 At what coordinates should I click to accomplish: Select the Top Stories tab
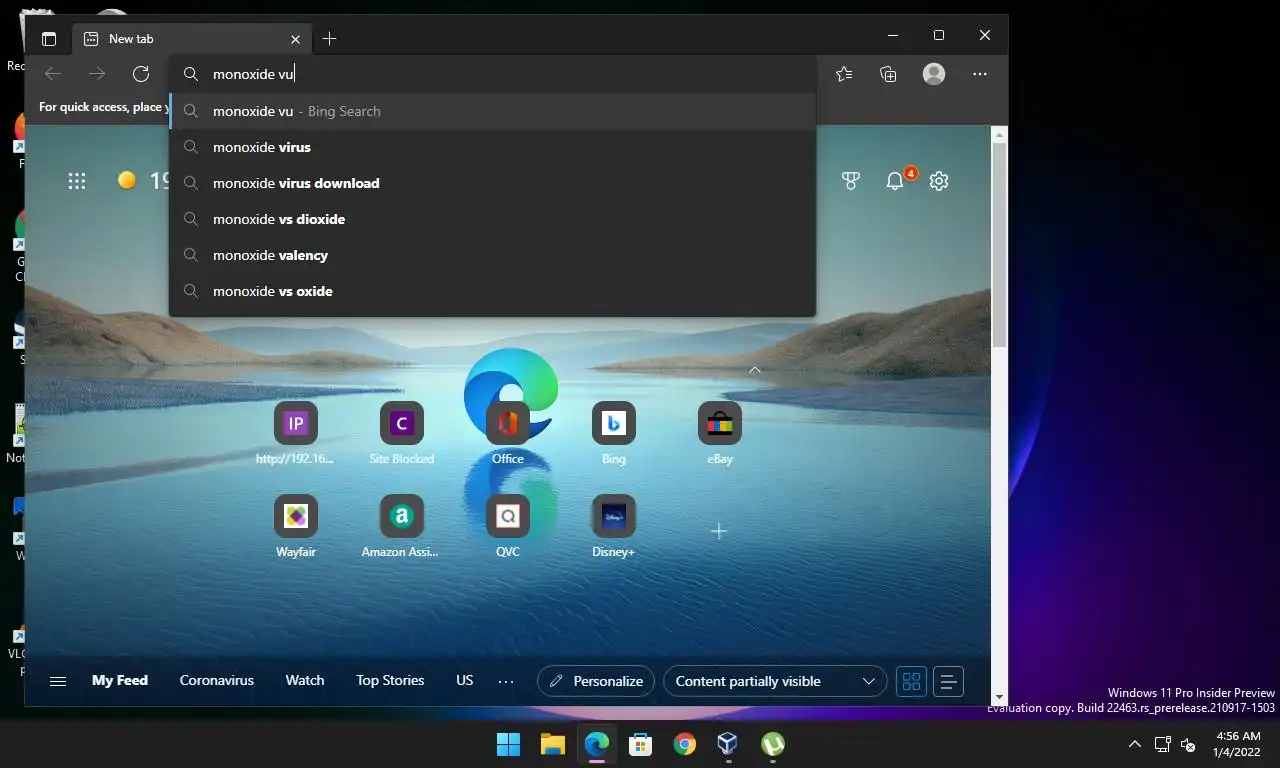tap(390, 681)
